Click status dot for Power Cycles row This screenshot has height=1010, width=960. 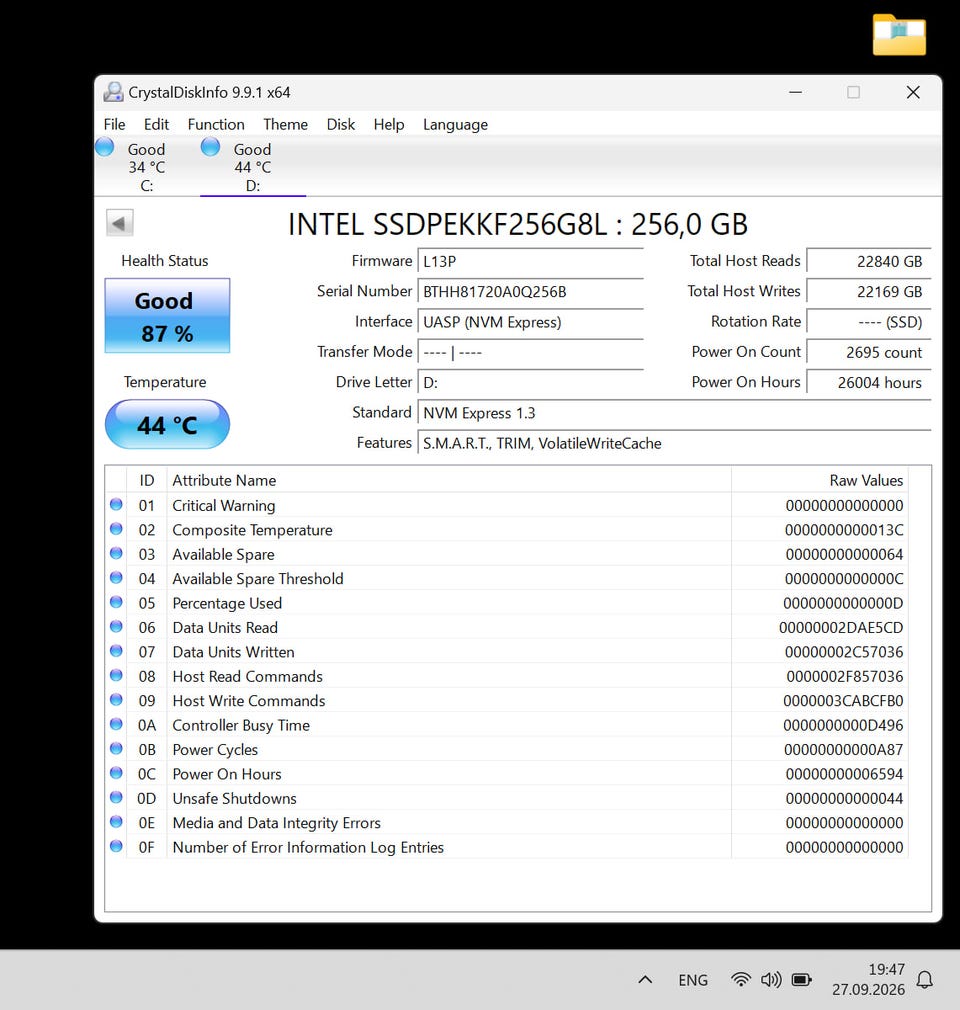pos(116,749)
